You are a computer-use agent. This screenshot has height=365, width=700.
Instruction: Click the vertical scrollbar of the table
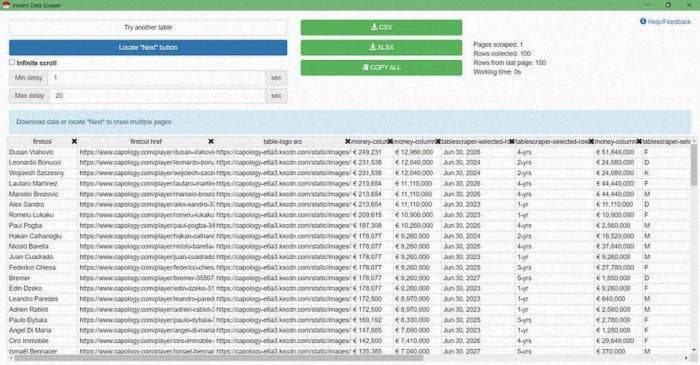(x=693, y=165)
